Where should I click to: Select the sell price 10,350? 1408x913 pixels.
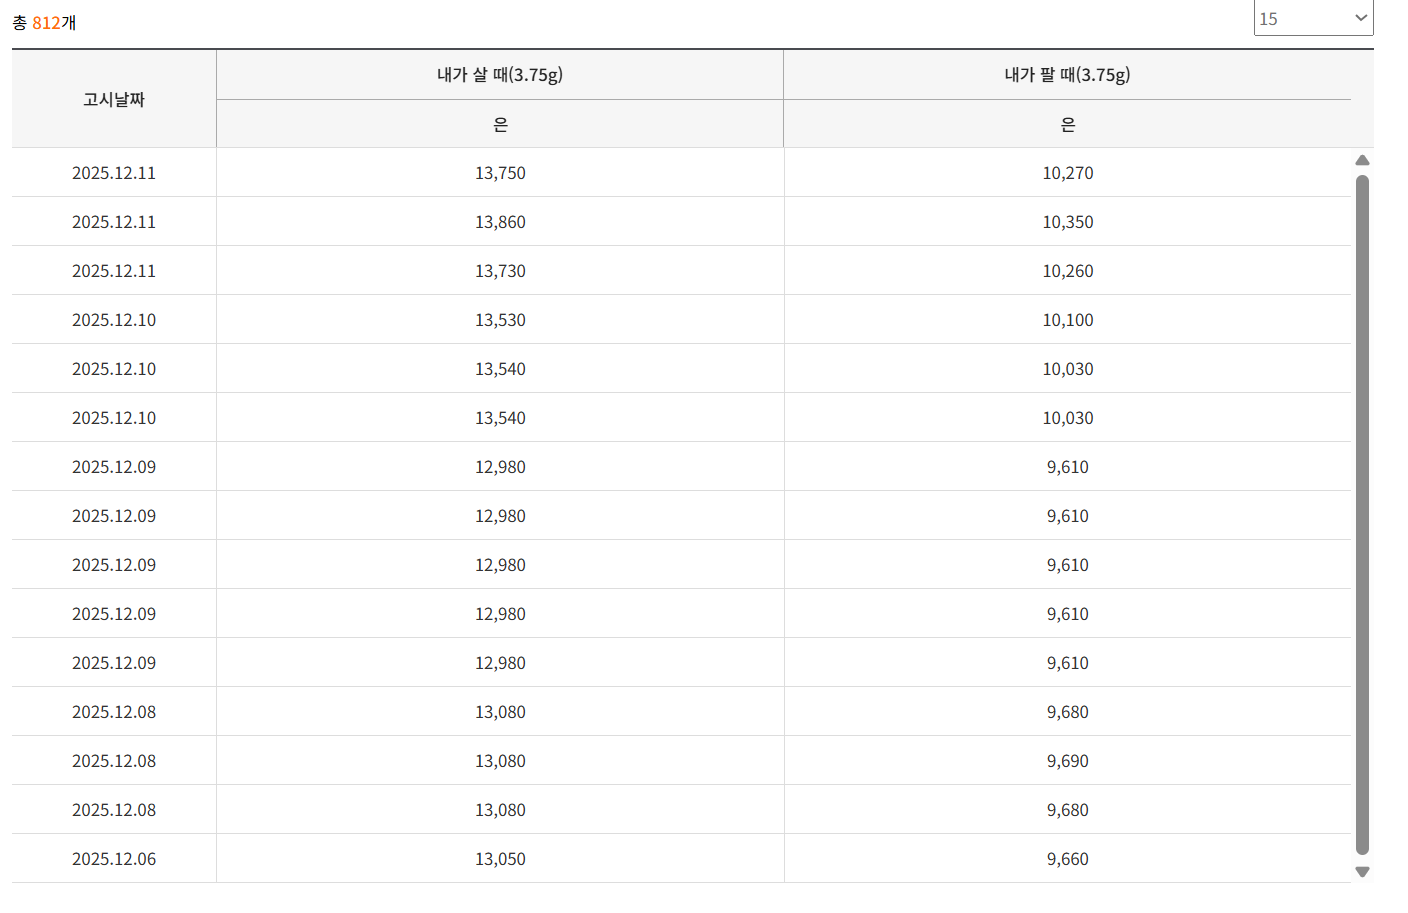pos(1068,222)
